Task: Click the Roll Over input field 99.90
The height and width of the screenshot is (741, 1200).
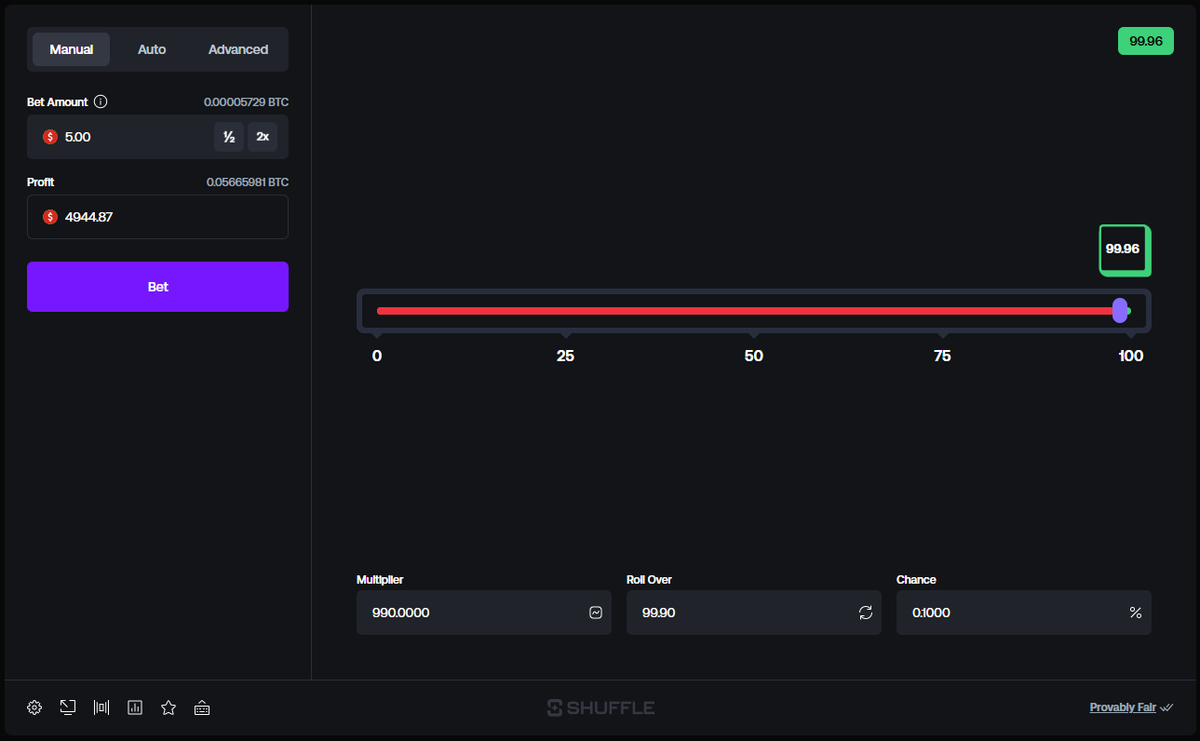Action: (x=754, y=613)
